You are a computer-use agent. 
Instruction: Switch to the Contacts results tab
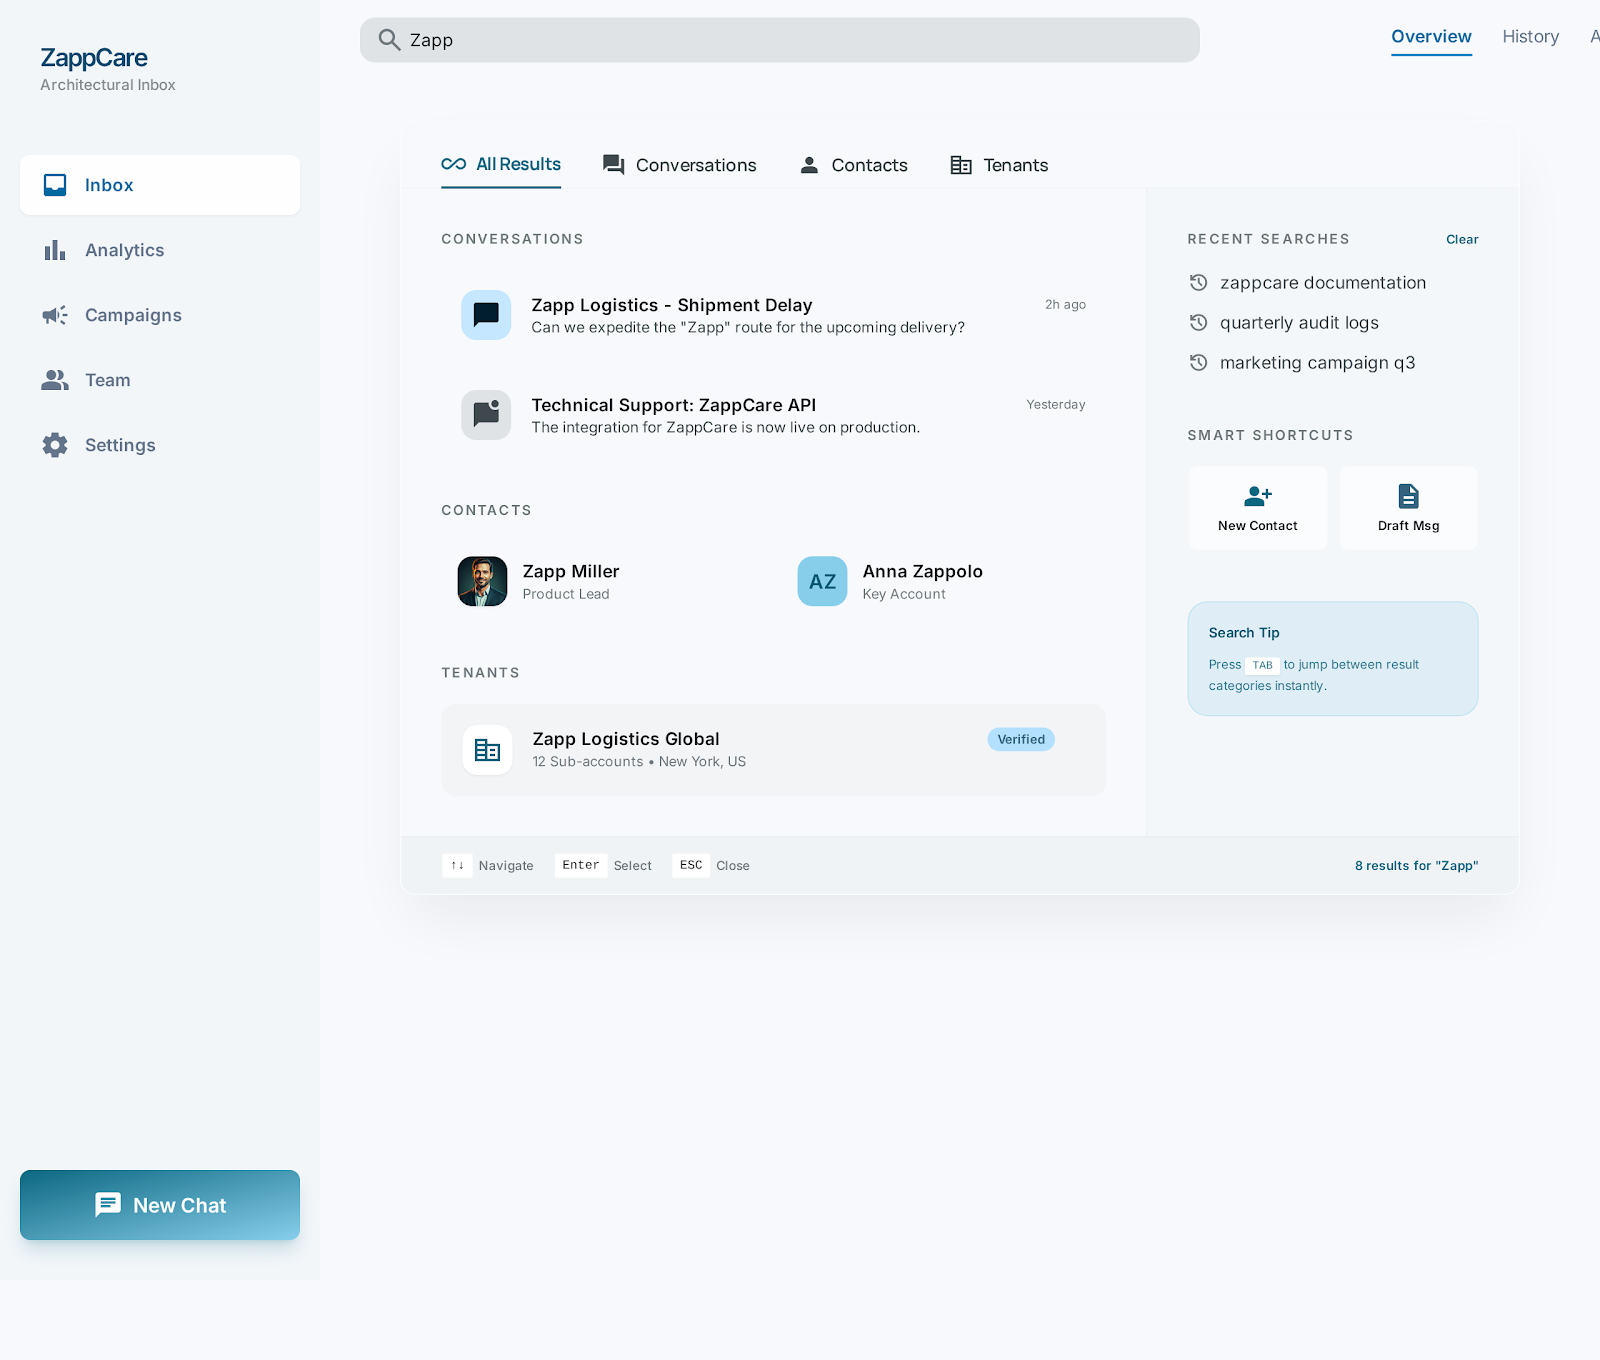[x=854, y=165]
